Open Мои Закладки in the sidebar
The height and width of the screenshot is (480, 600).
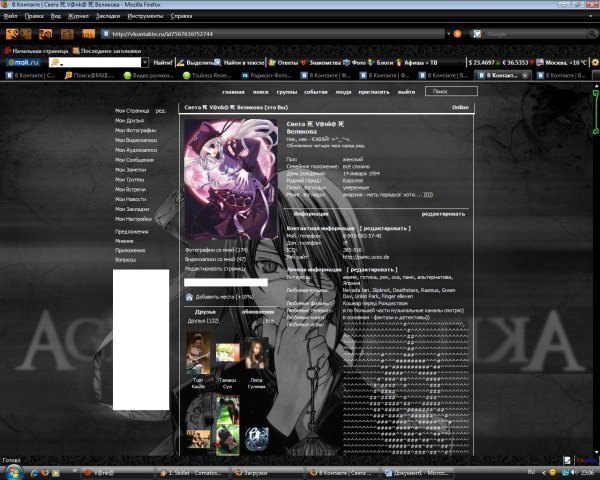[x=132, y=209]
